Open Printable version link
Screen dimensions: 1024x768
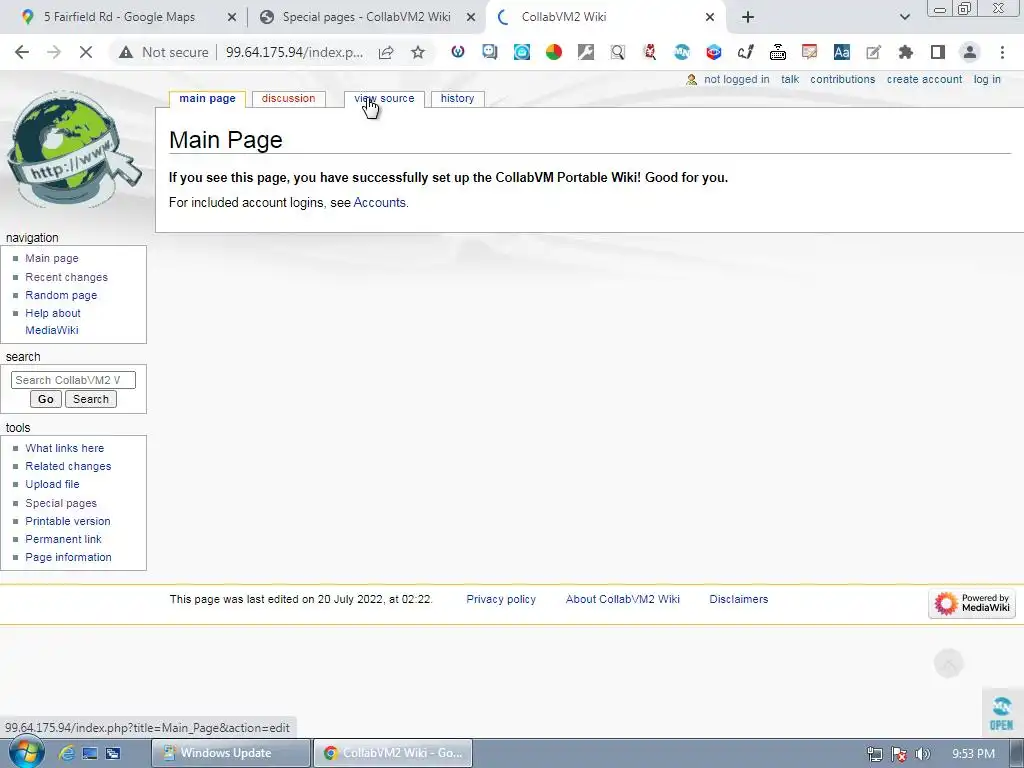(68, 521)
